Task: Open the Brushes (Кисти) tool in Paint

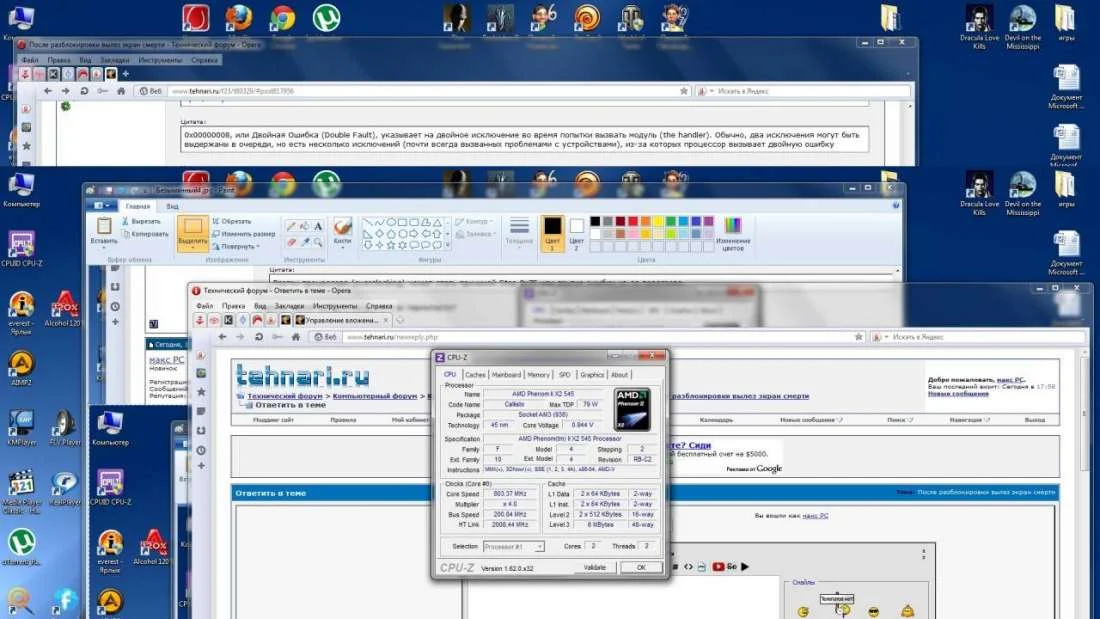Action: (342, 232)
